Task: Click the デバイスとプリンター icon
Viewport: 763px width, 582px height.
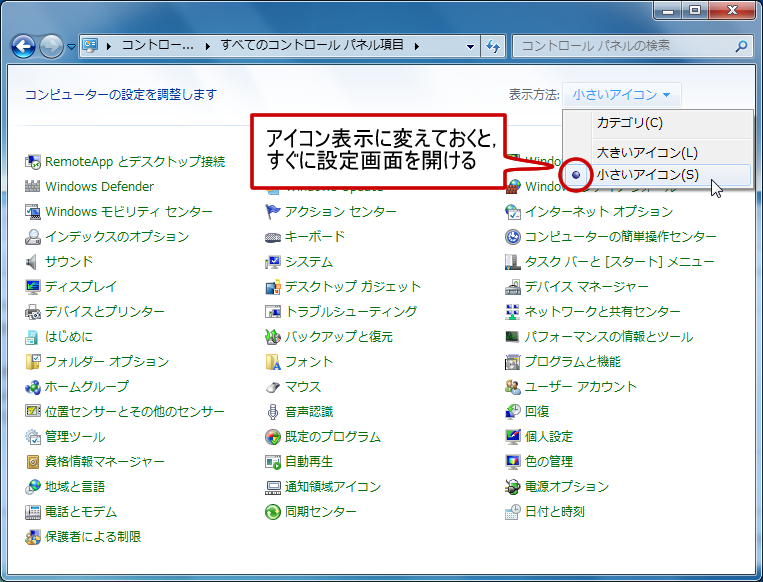Action: click(x=33, y=311)
